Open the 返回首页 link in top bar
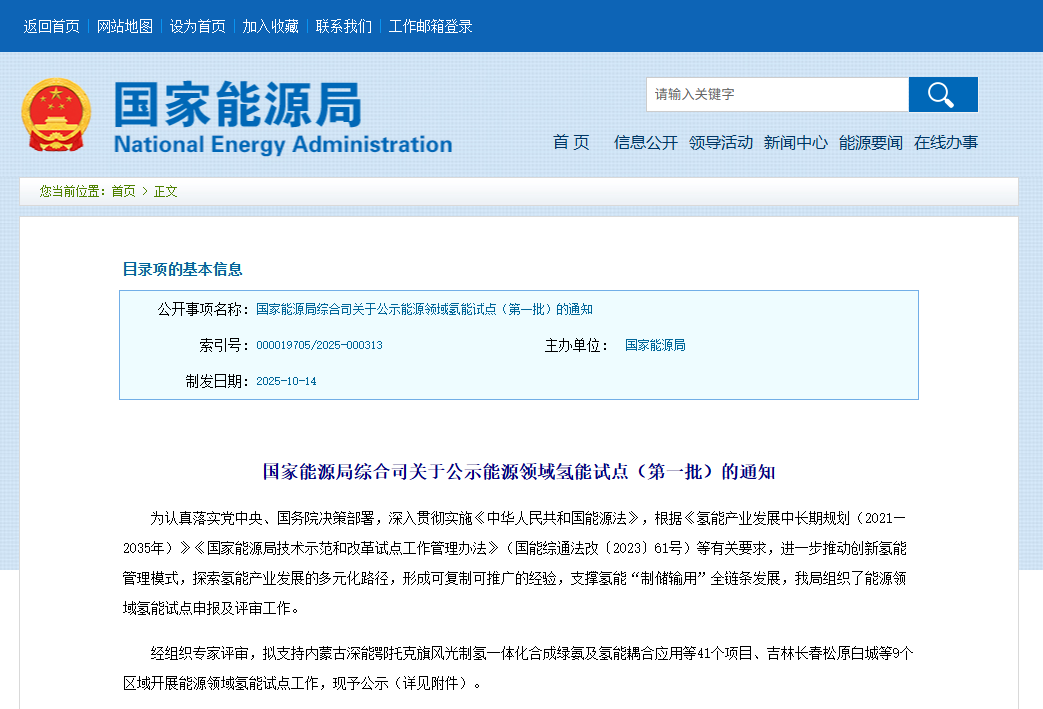The image size is (1043, 709). [52, 27]
